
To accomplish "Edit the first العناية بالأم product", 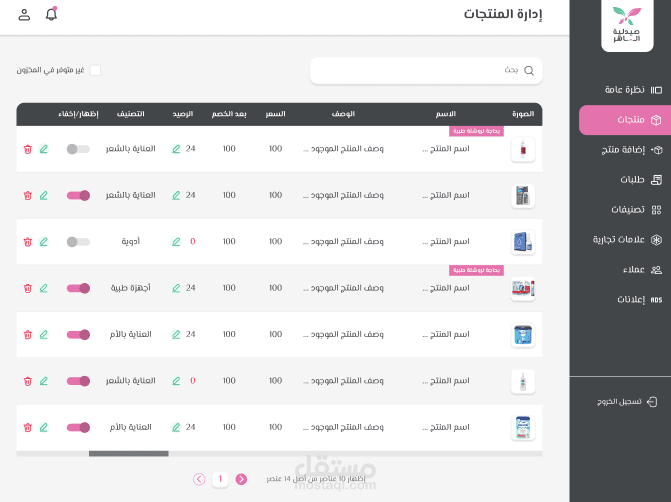I will click(44, 334).
